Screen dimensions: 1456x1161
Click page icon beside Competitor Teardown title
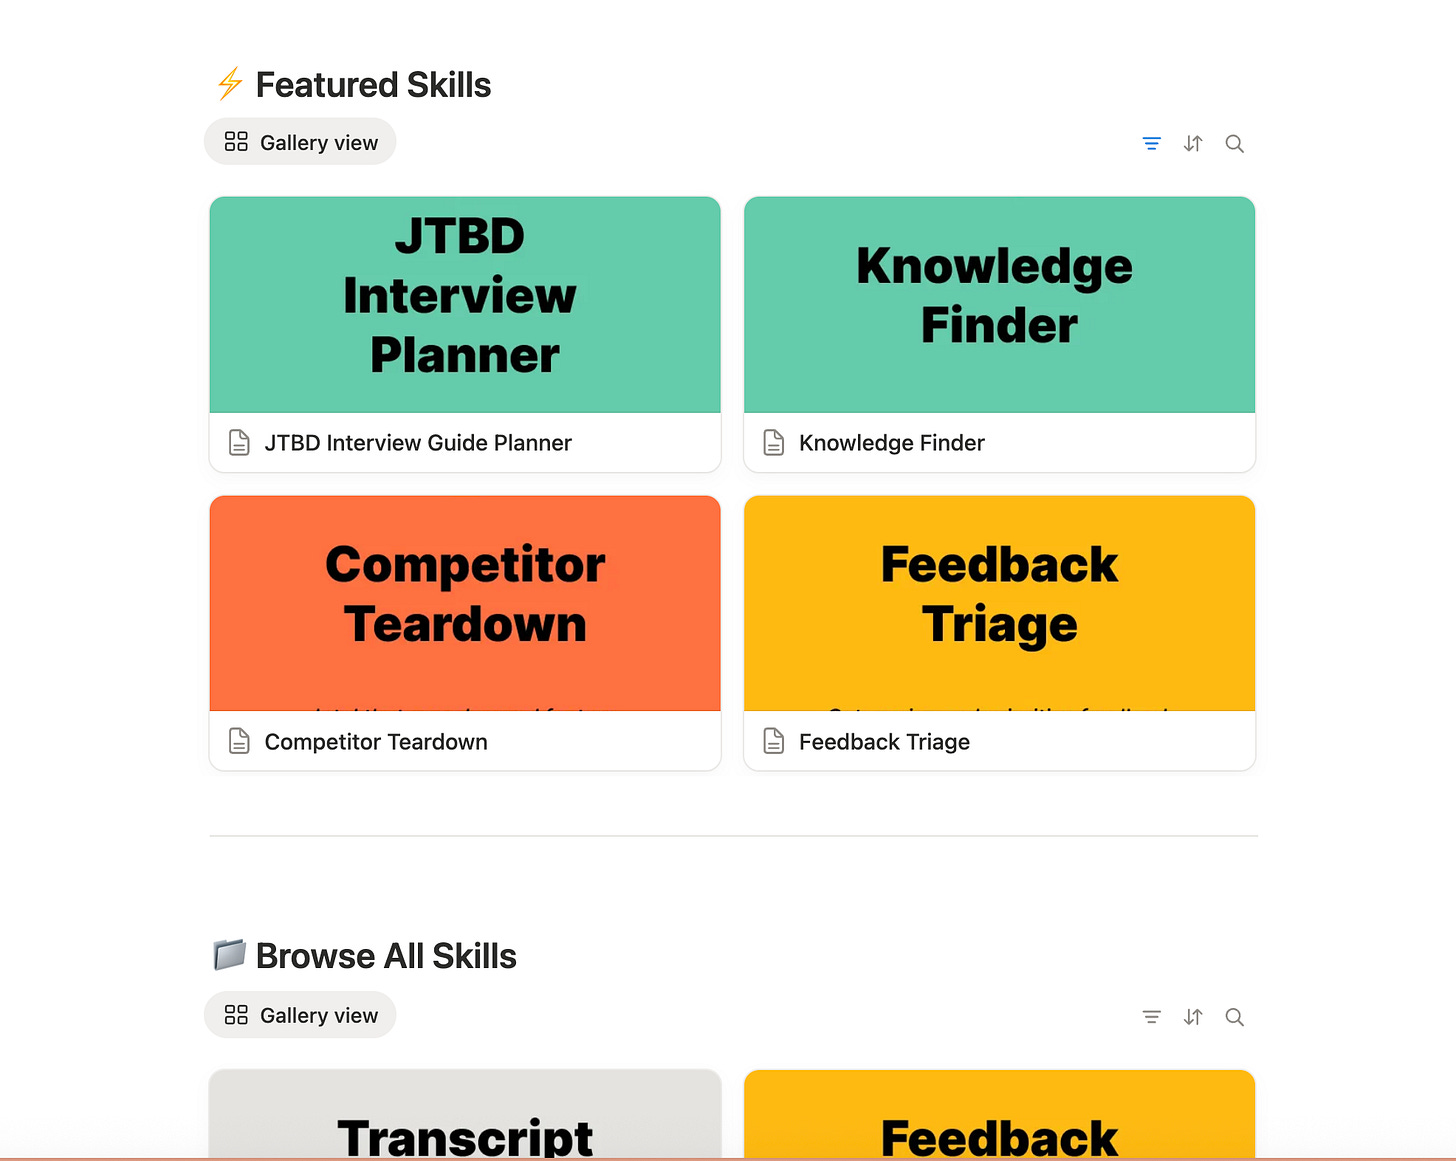click(239, 741)
